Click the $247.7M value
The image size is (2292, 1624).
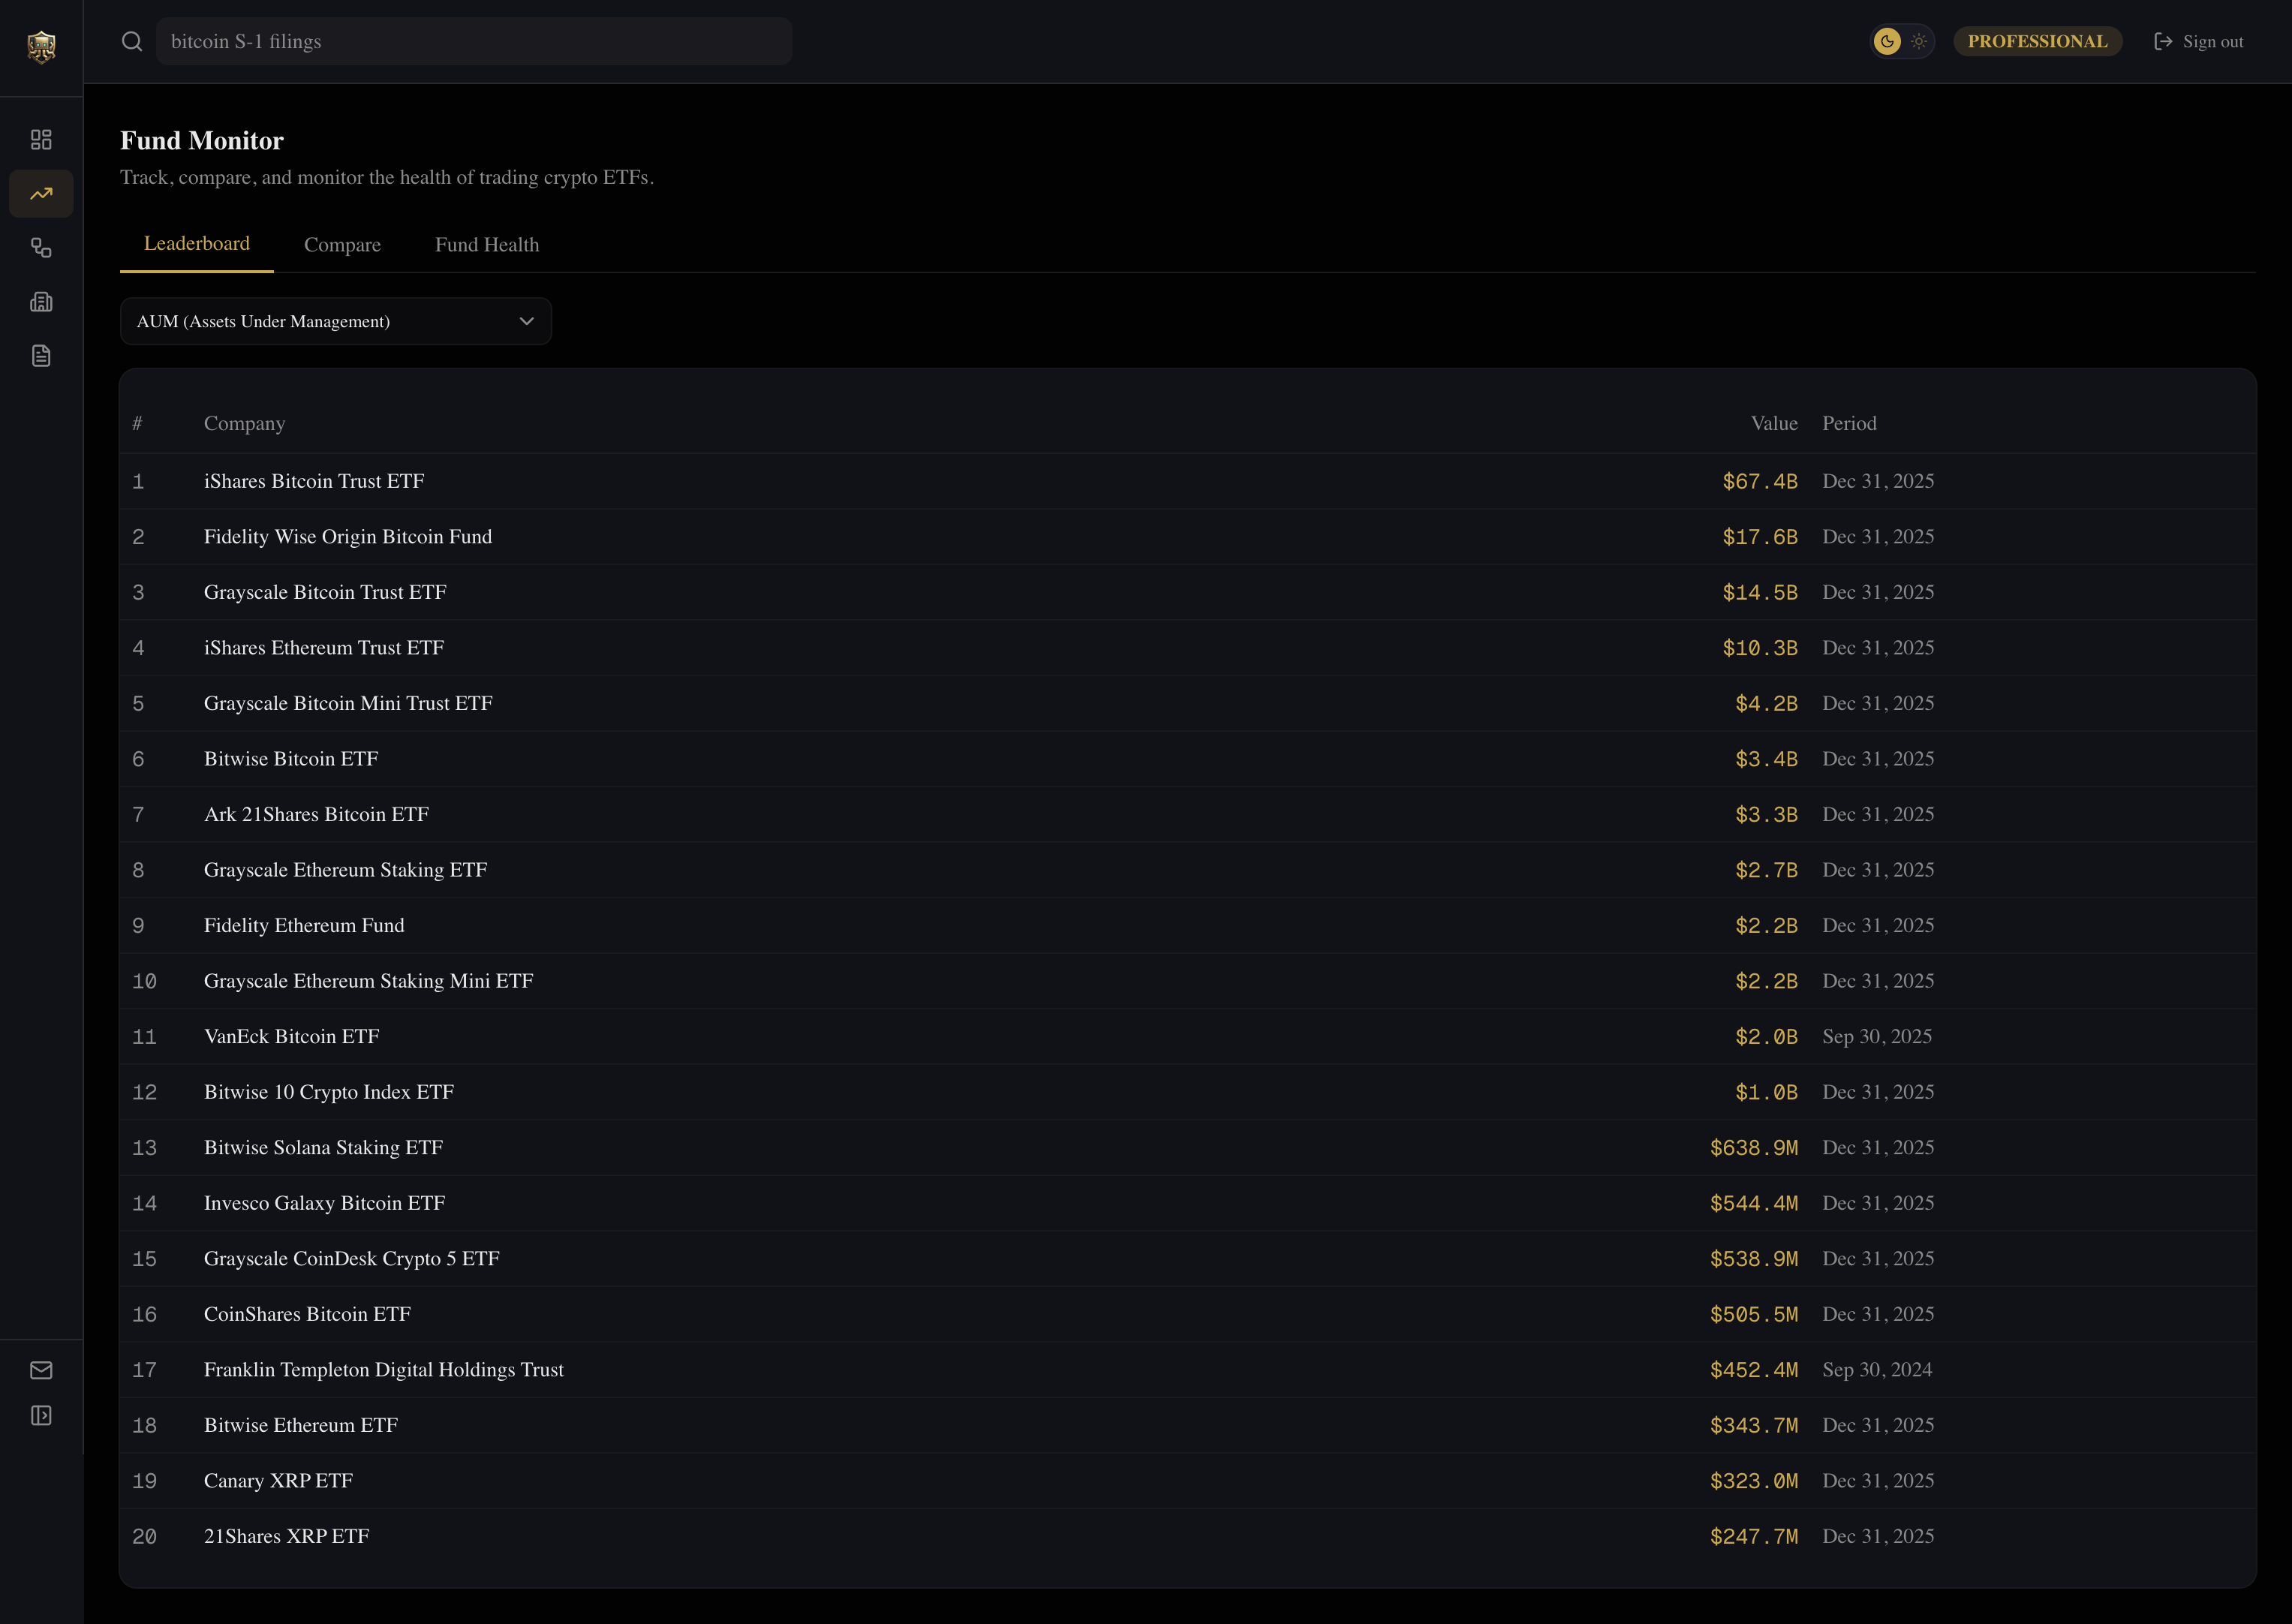1753,1536
